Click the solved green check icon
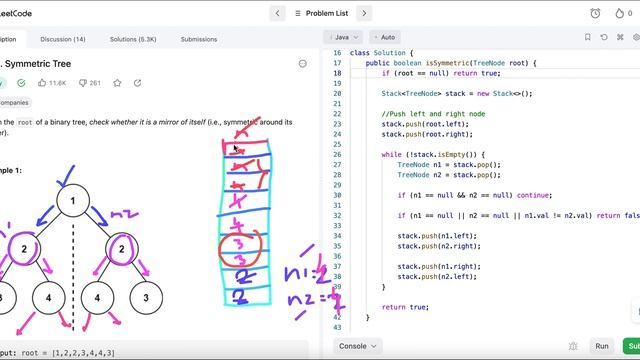 click(21, 83)
